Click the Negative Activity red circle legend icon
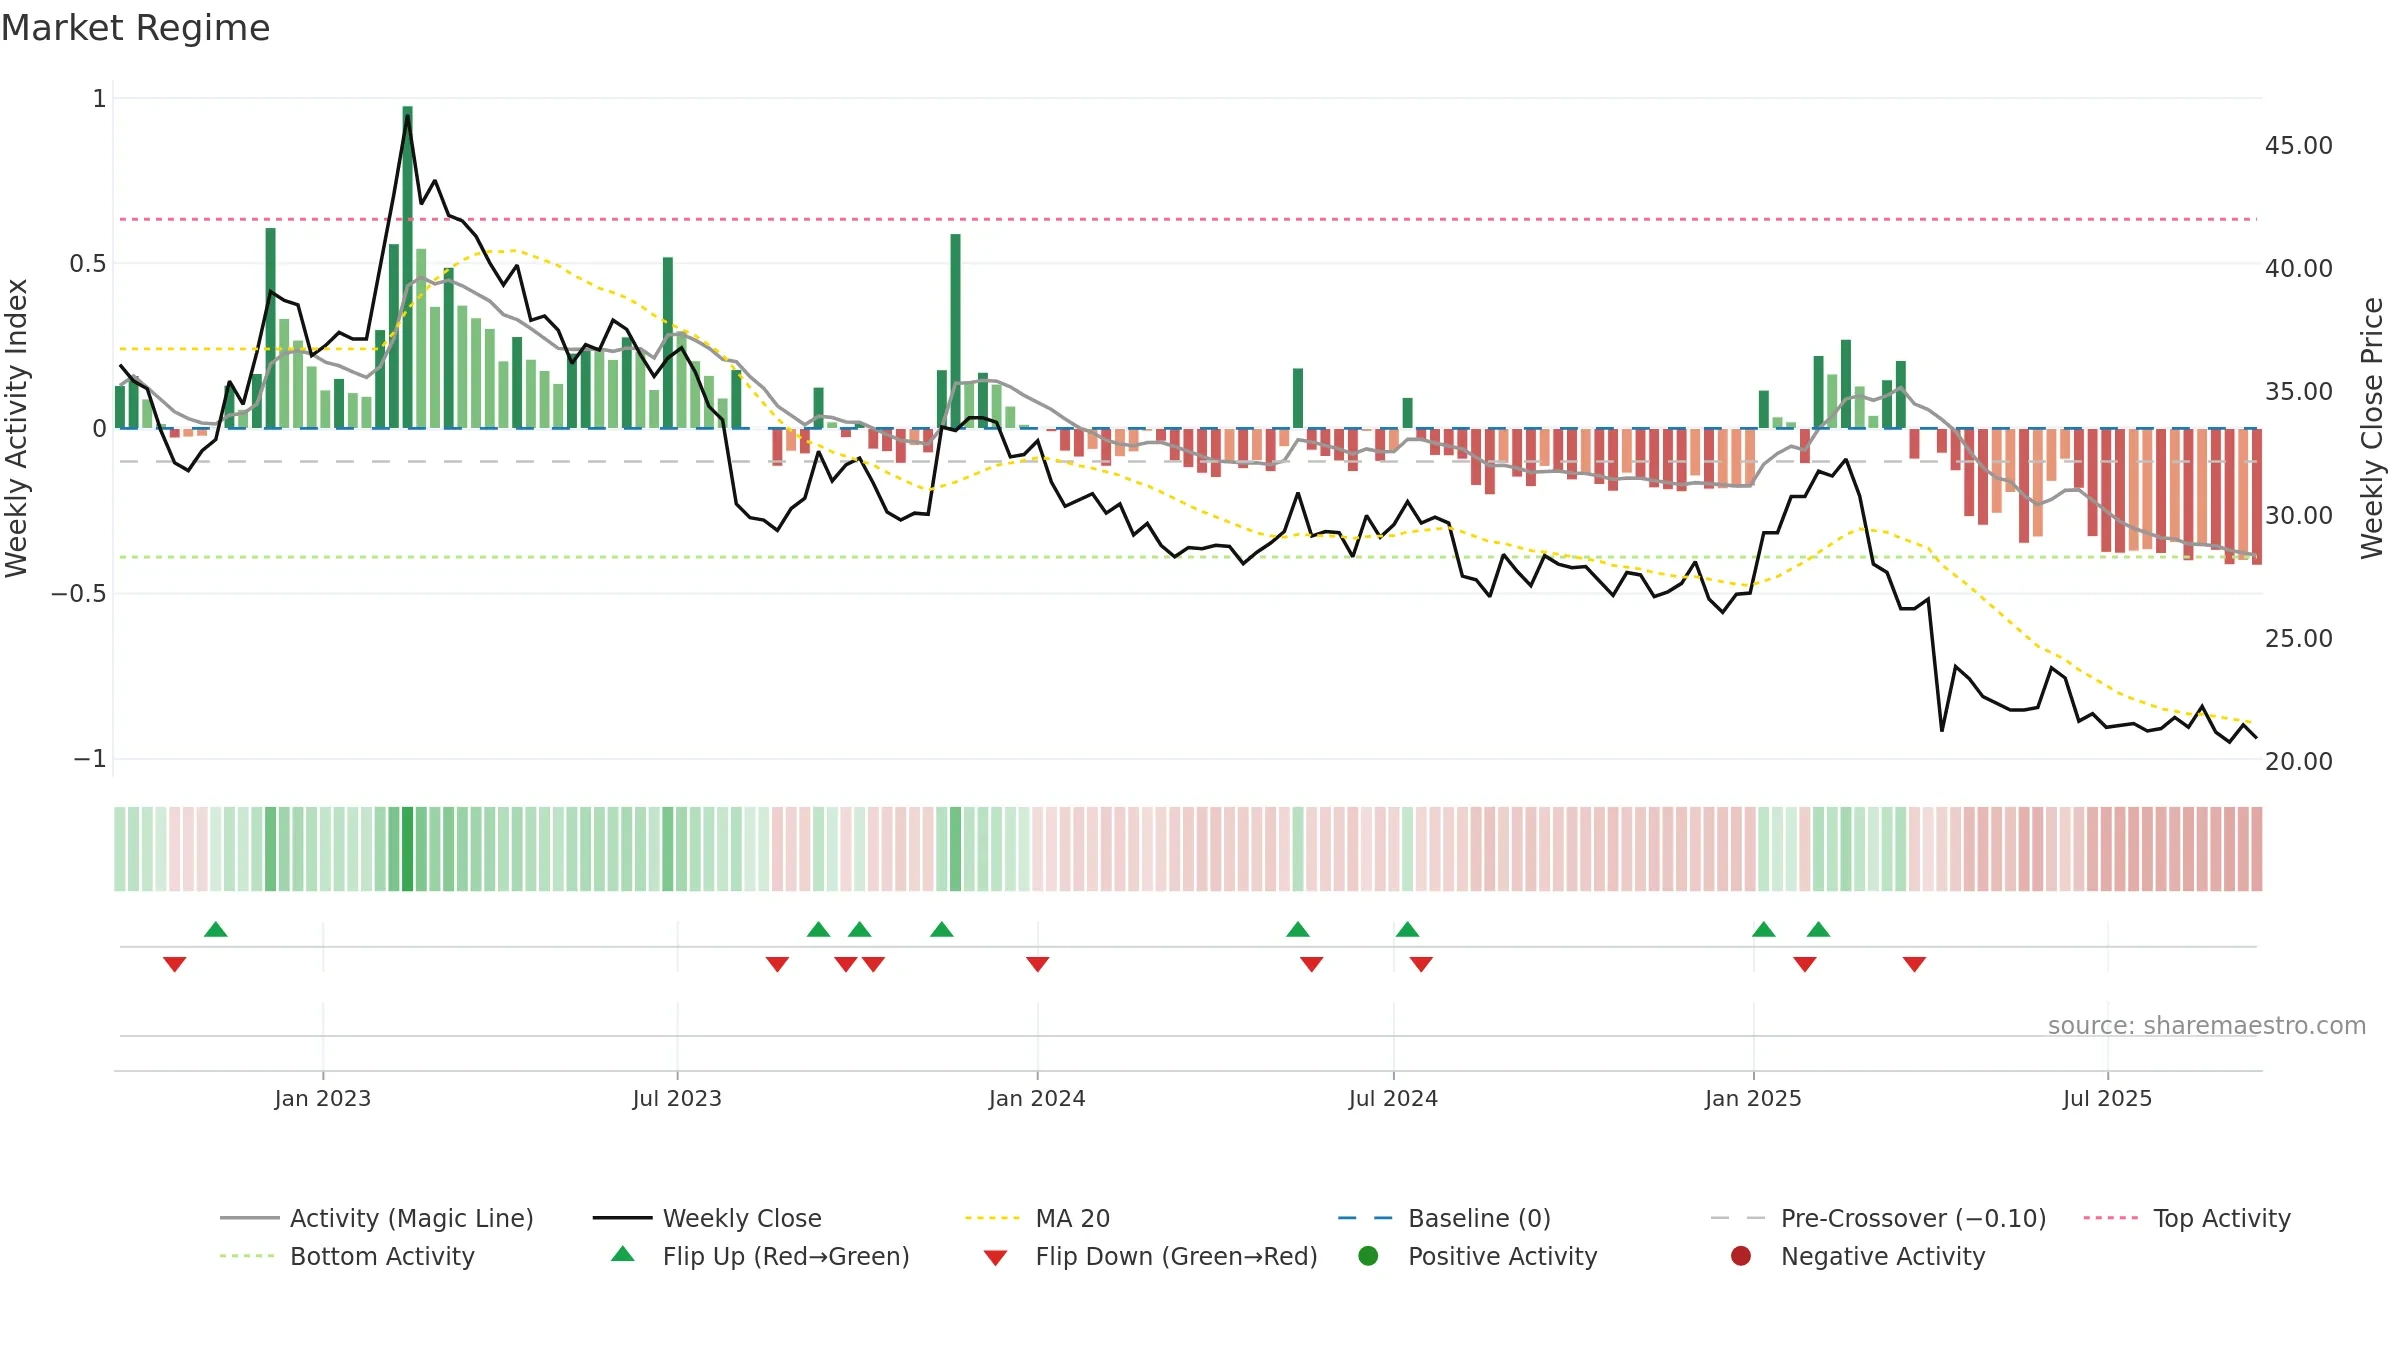Image resolution: width=2400 pixels, height=1350 pixels. 1741,1255
